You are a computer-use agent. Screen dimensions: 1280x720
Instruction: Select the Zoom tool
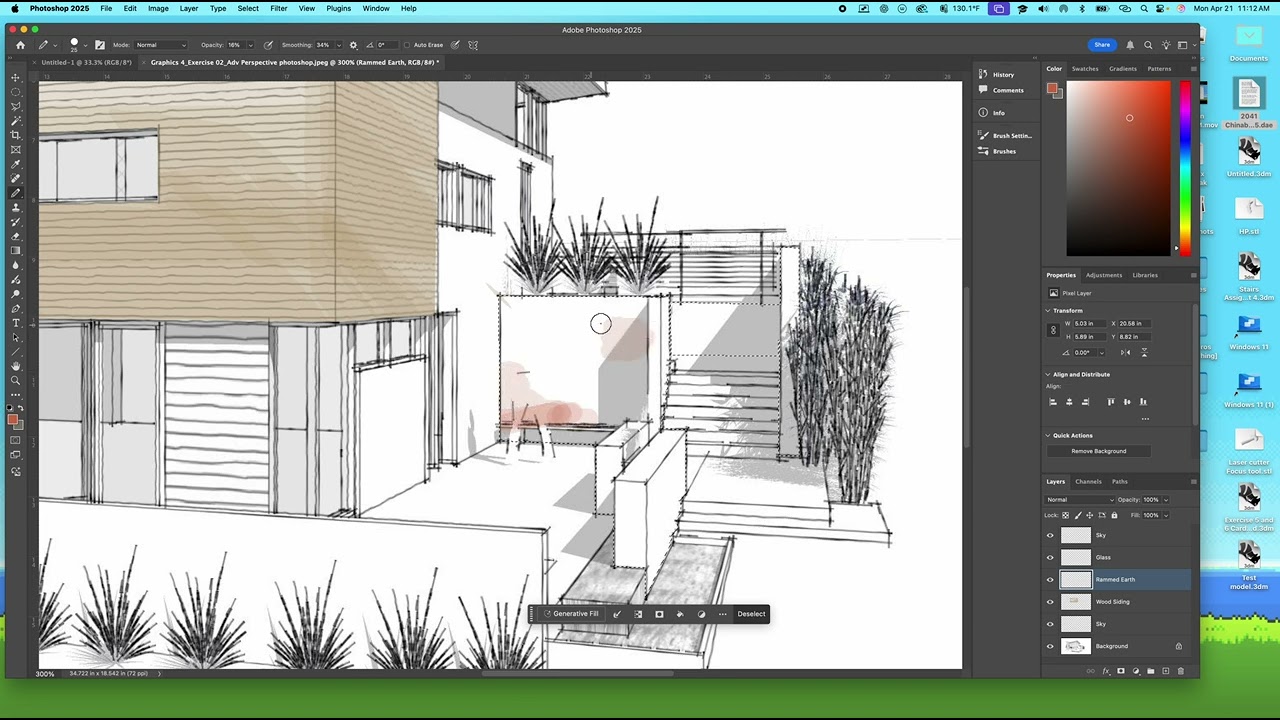coord(15,381)
